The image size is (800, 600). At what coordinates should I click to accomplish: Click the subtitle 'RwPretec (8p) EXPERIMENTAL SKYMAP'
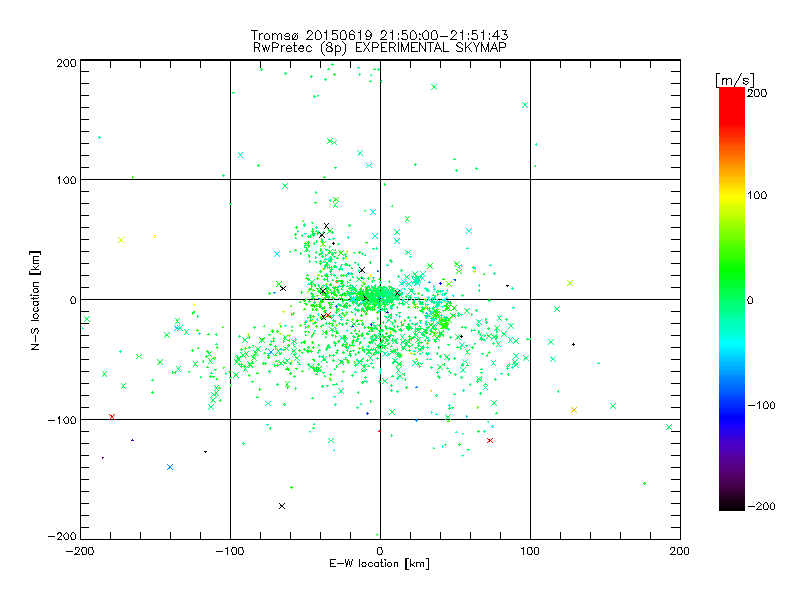[x=379, y=48]
